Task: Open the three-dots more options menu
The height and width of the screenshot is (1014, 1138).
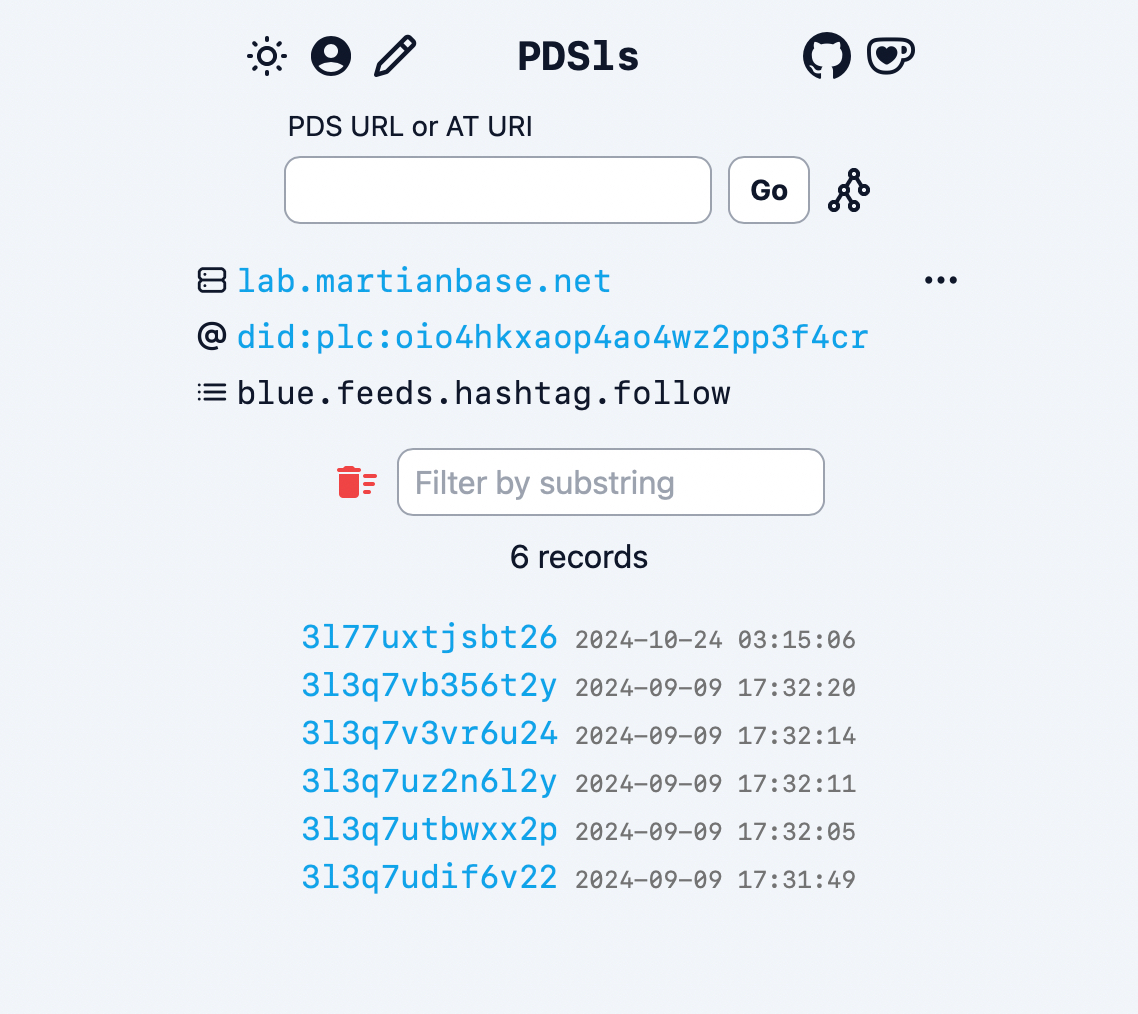Action: pos(941,281)
